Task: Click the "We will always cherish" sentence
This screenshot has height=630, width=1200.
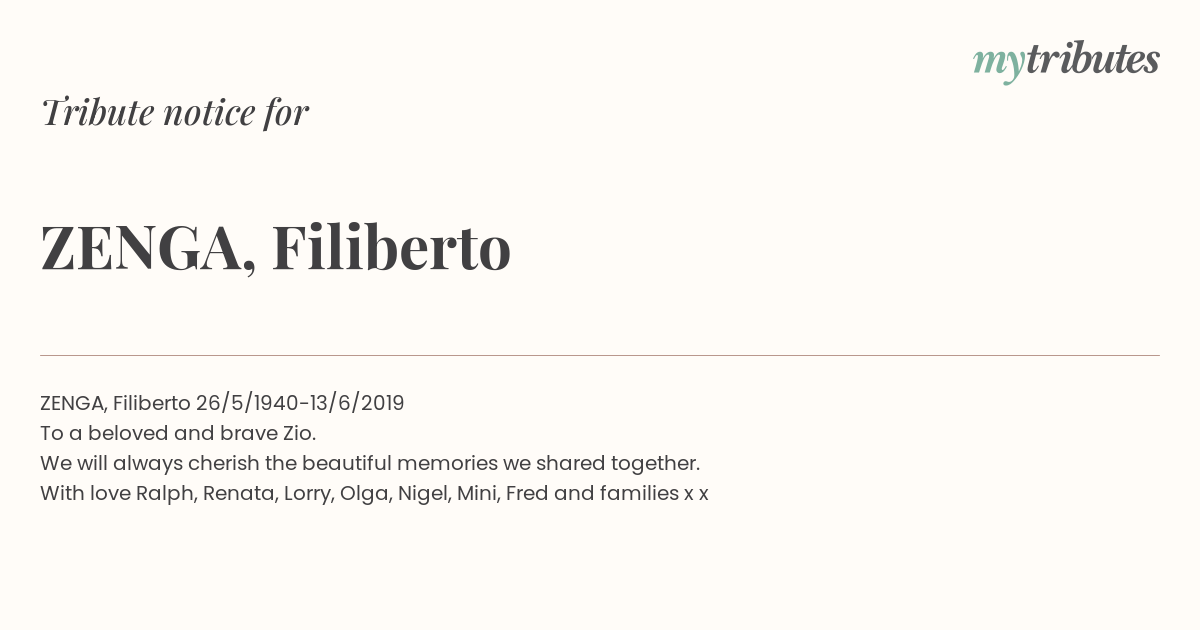Action: click(370, 464)
